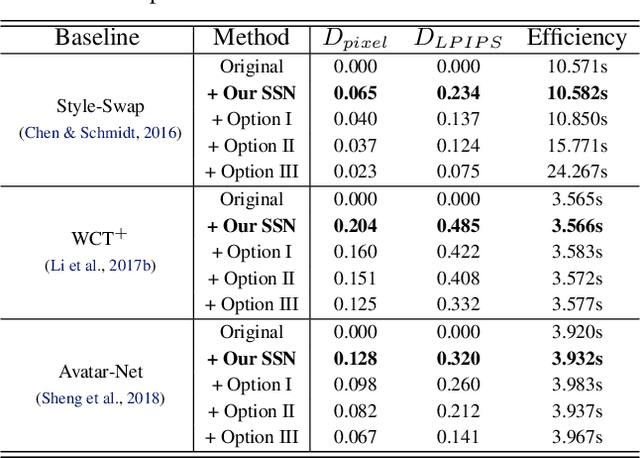
Task: Follow the Sheng et al., 2018 reference
Action: [103, 398]
